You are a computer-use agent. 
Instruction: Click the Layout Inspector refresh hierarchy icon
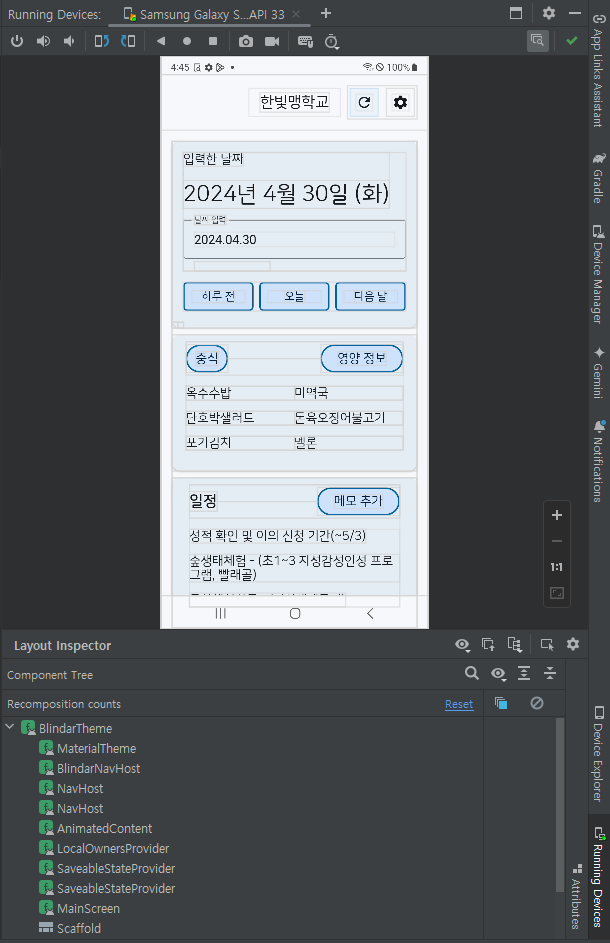[x=514, y=645]
